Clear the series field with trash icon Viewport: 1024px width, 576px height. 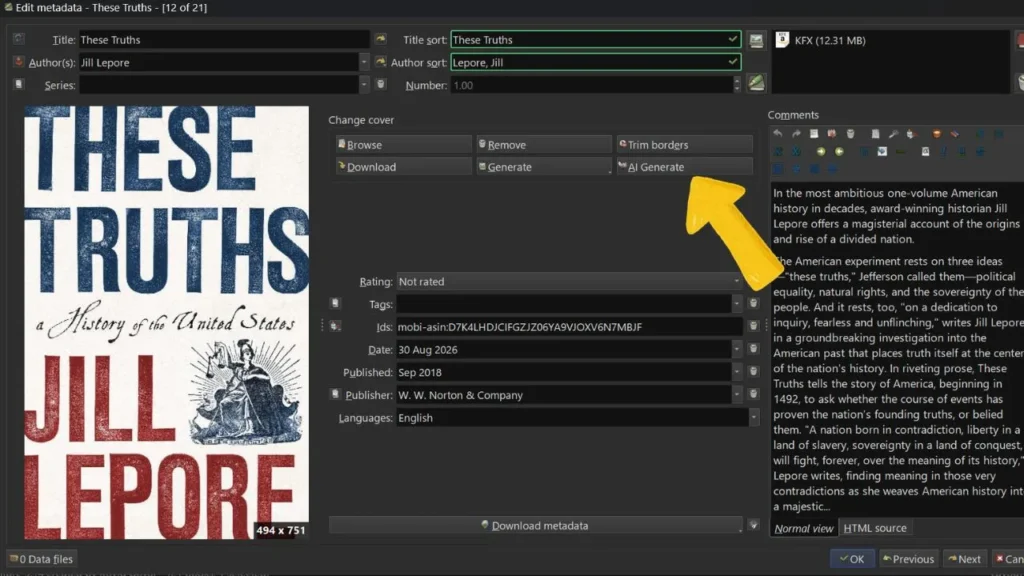coord(380,84)
